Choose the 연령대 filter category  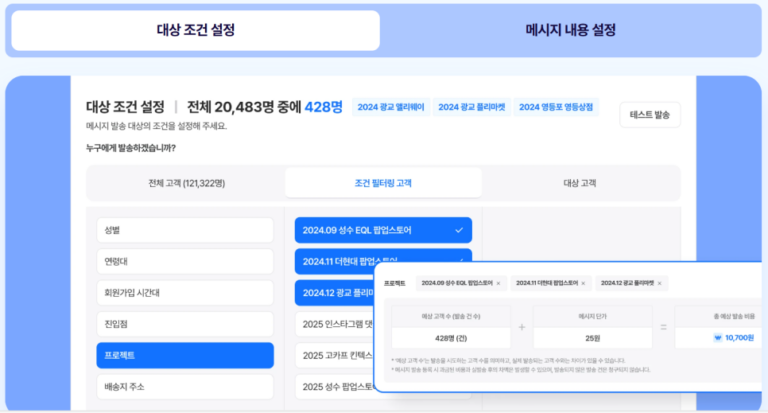pyautogui.click(x=185, y=262)
